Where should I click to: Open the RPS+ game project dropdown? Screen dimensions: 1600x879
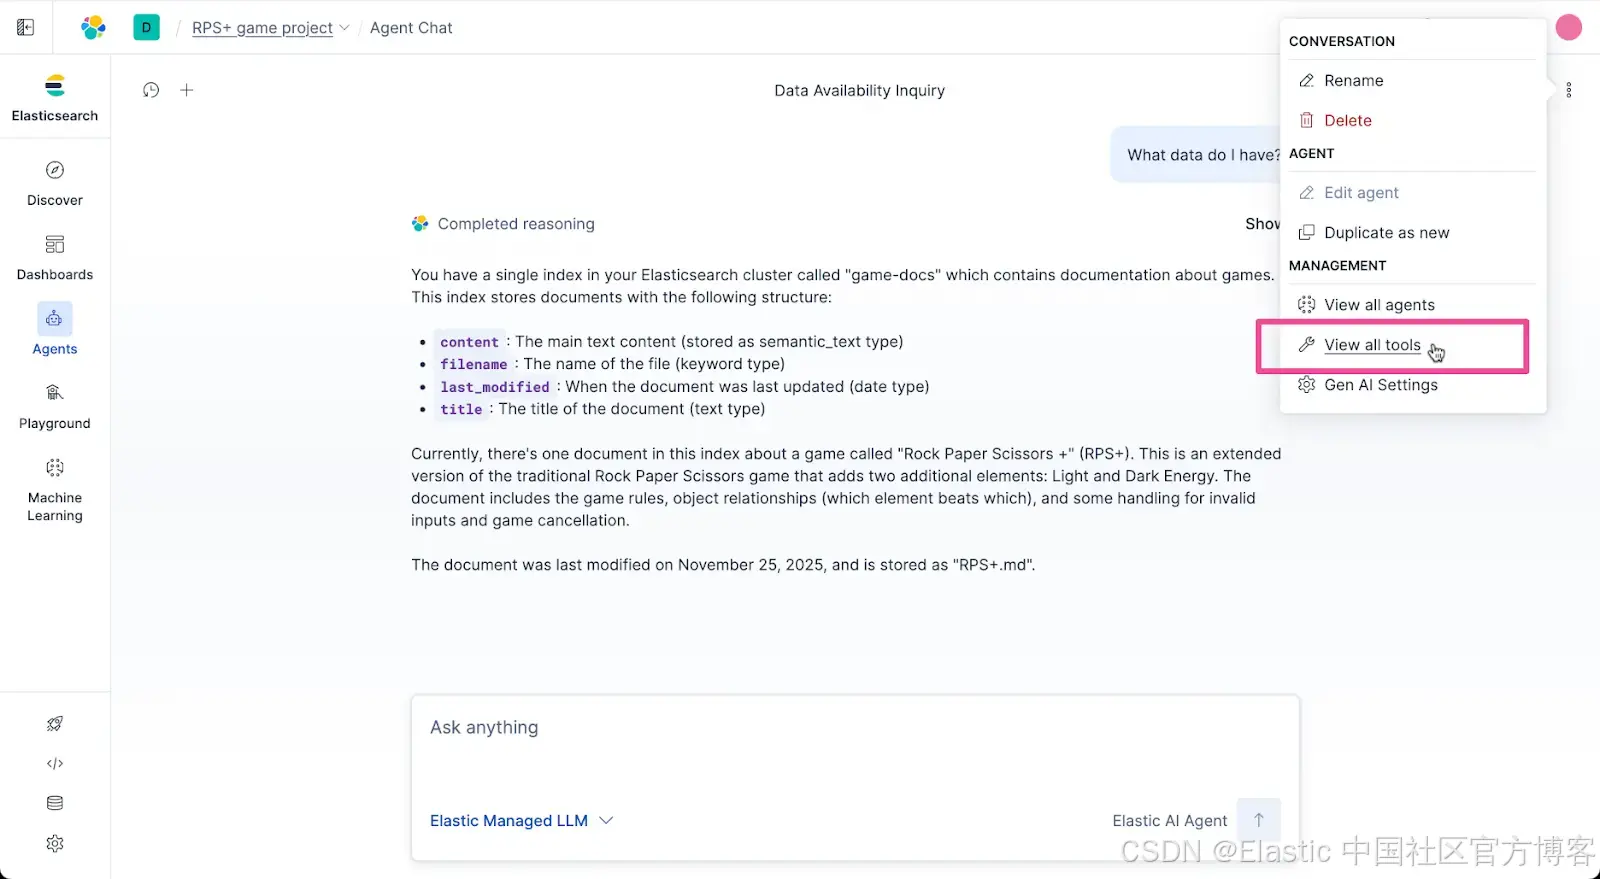[270, 28]
